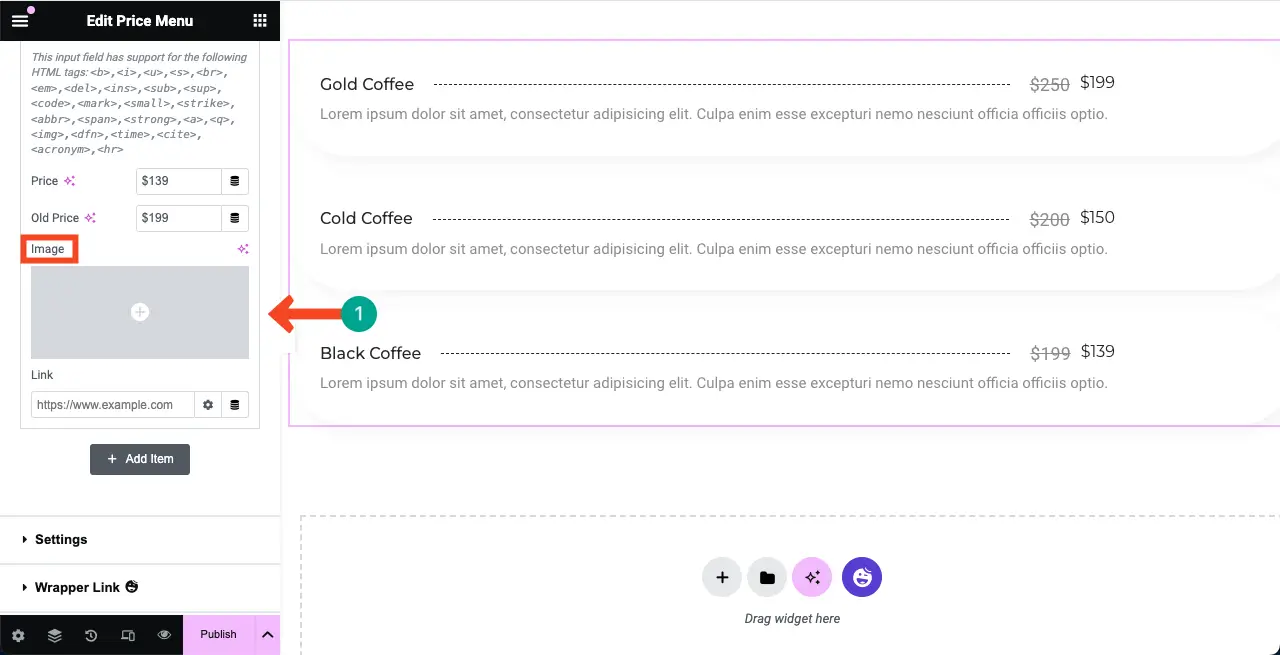Expand the save options arrow beside Publish
This screenshot has width=1280, height=655.
[x=268, y=635]
